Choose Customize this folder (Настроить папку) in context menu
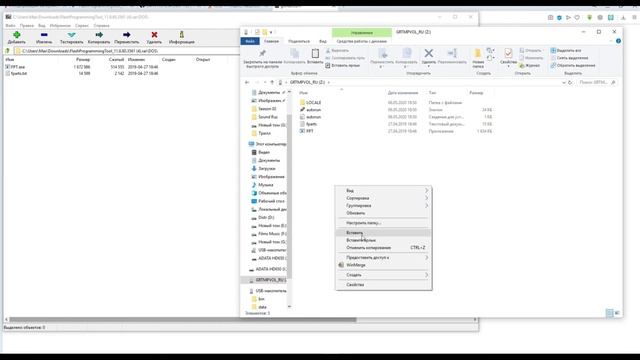Image resolution: width=640 pixels, height=360 pixels. coord(383,223)
